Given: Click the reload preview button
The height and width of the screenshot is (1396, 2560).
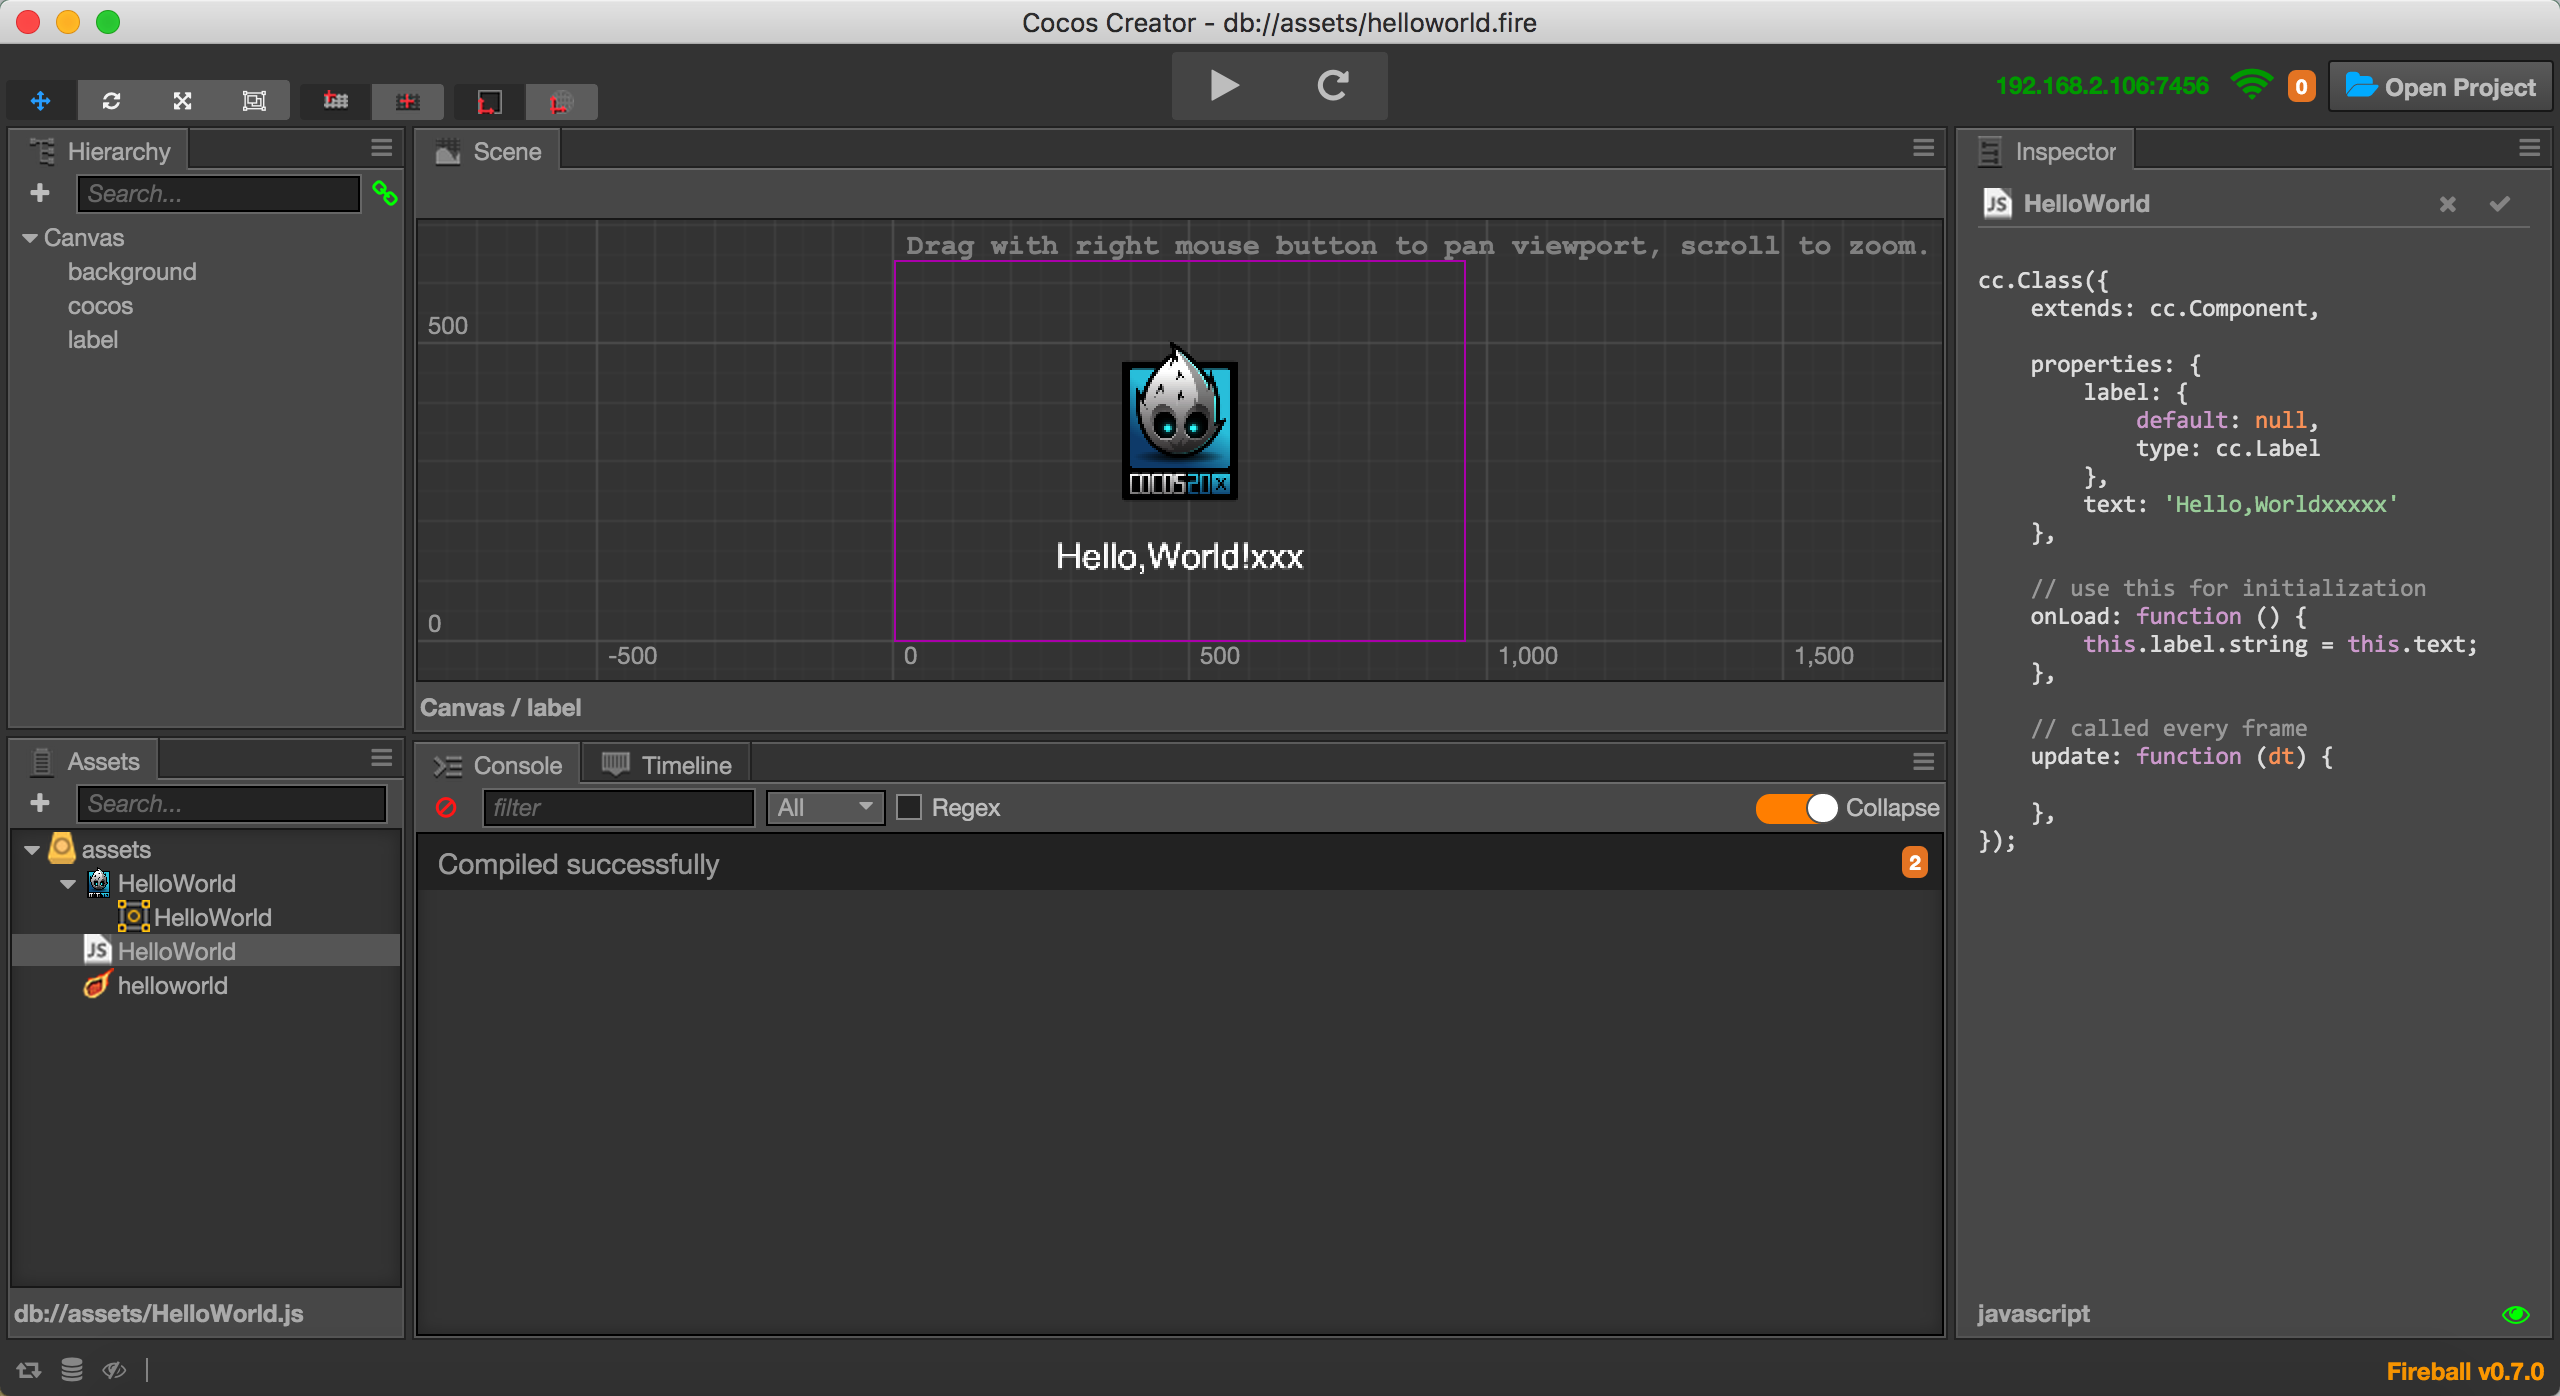Looking at the screenshot, I should pyautogui.click(x=1332, y=86).
